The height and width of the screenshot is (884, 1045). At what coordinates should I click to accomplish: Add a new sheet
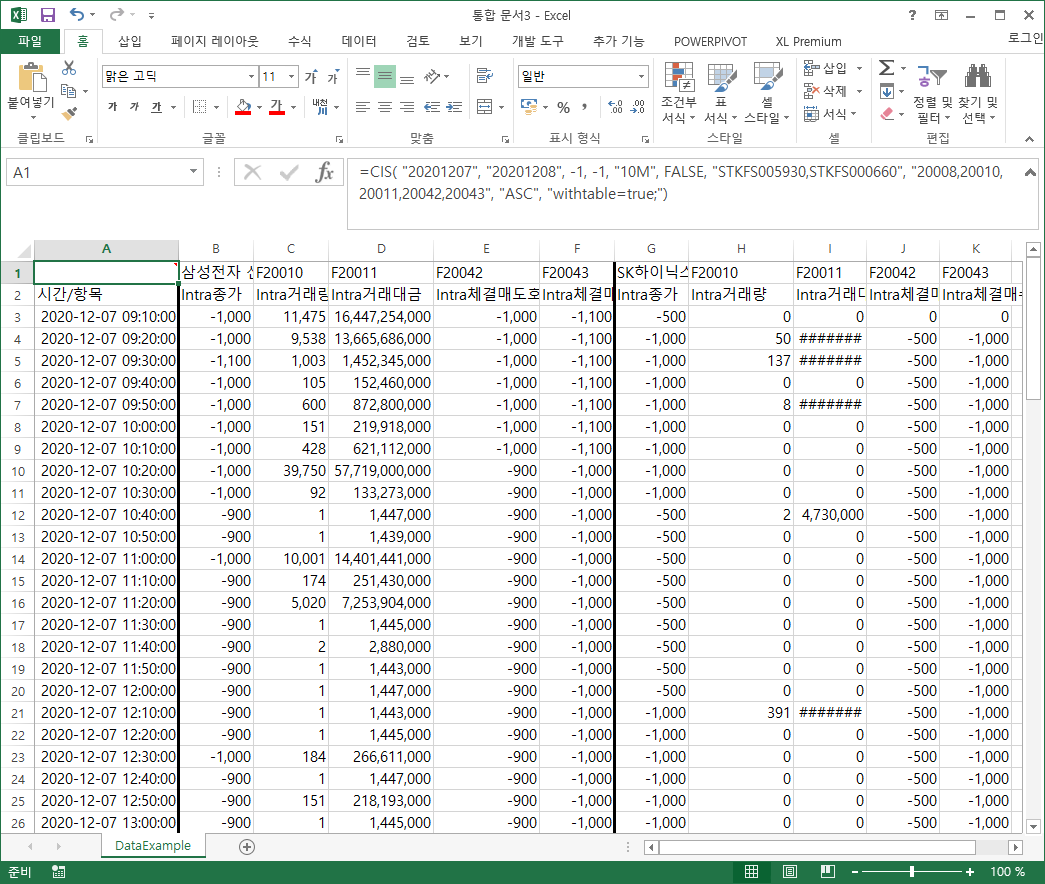coord(247,847)
